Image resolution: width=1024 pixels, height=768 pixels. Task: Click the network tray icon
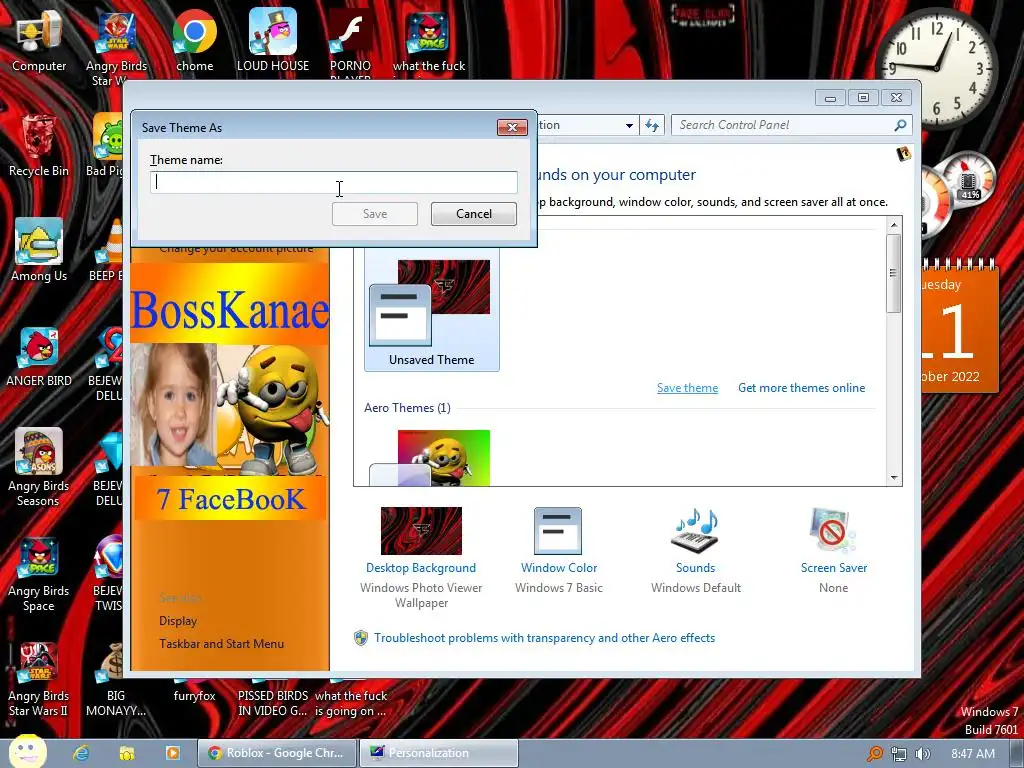click(899, 754)
